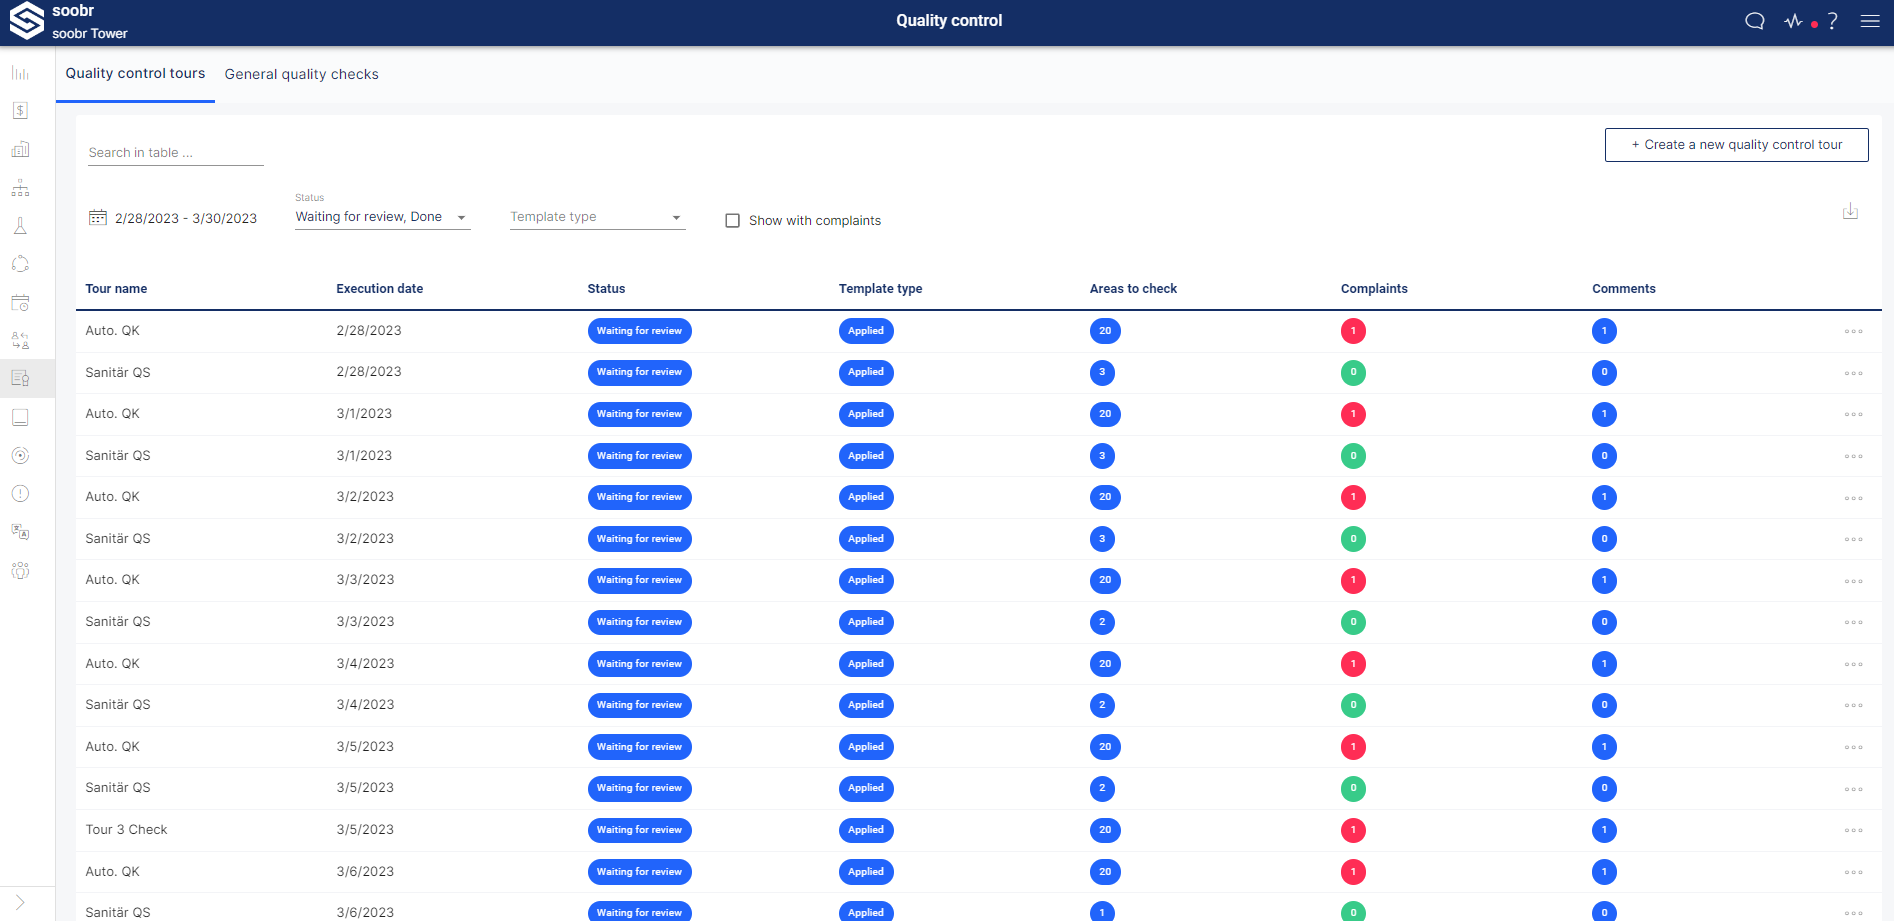Download the table via export icon

click(1850, 211)
